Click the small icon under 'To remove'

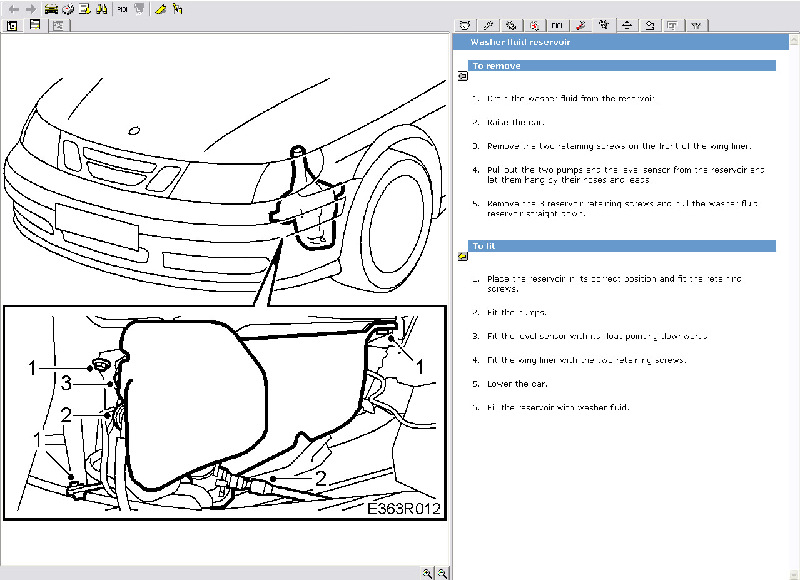(x=462, y=77)
